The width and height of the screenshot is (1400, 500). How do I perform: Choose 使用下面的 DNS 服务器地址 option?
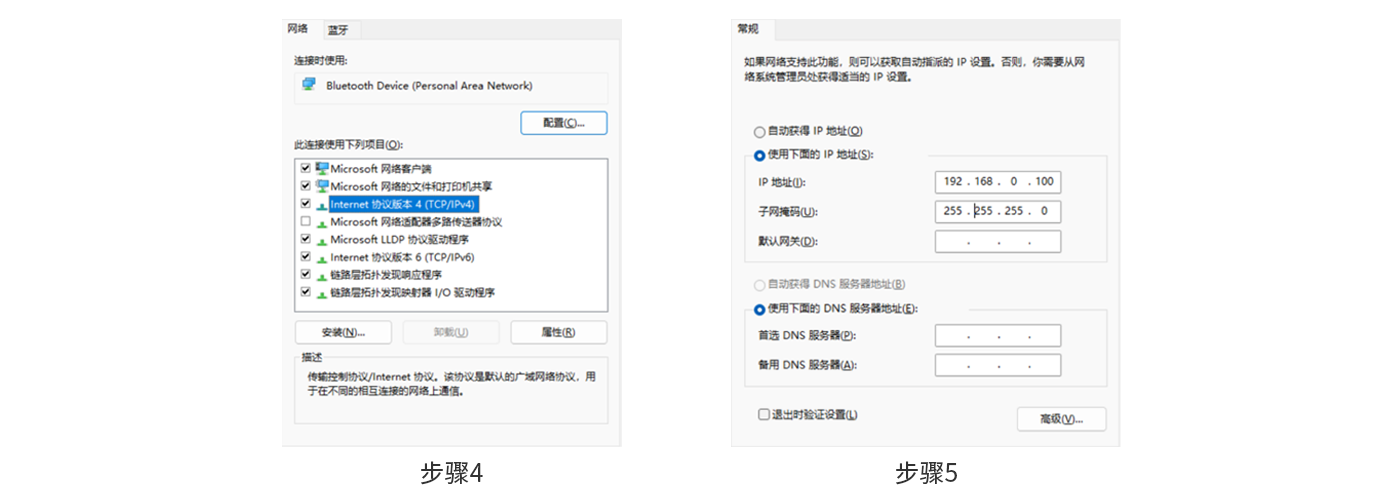click(x=760, y=310)
